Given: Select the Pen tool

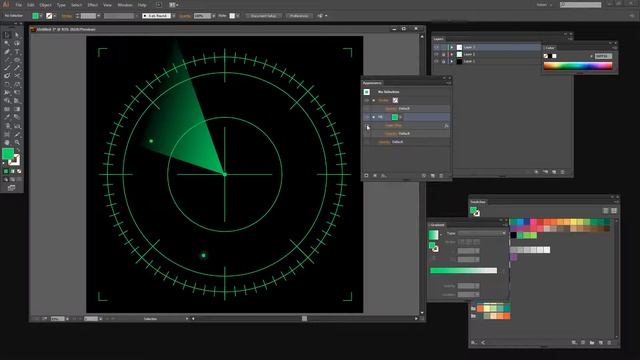Looking at the screenshot, I should [7, 52].
